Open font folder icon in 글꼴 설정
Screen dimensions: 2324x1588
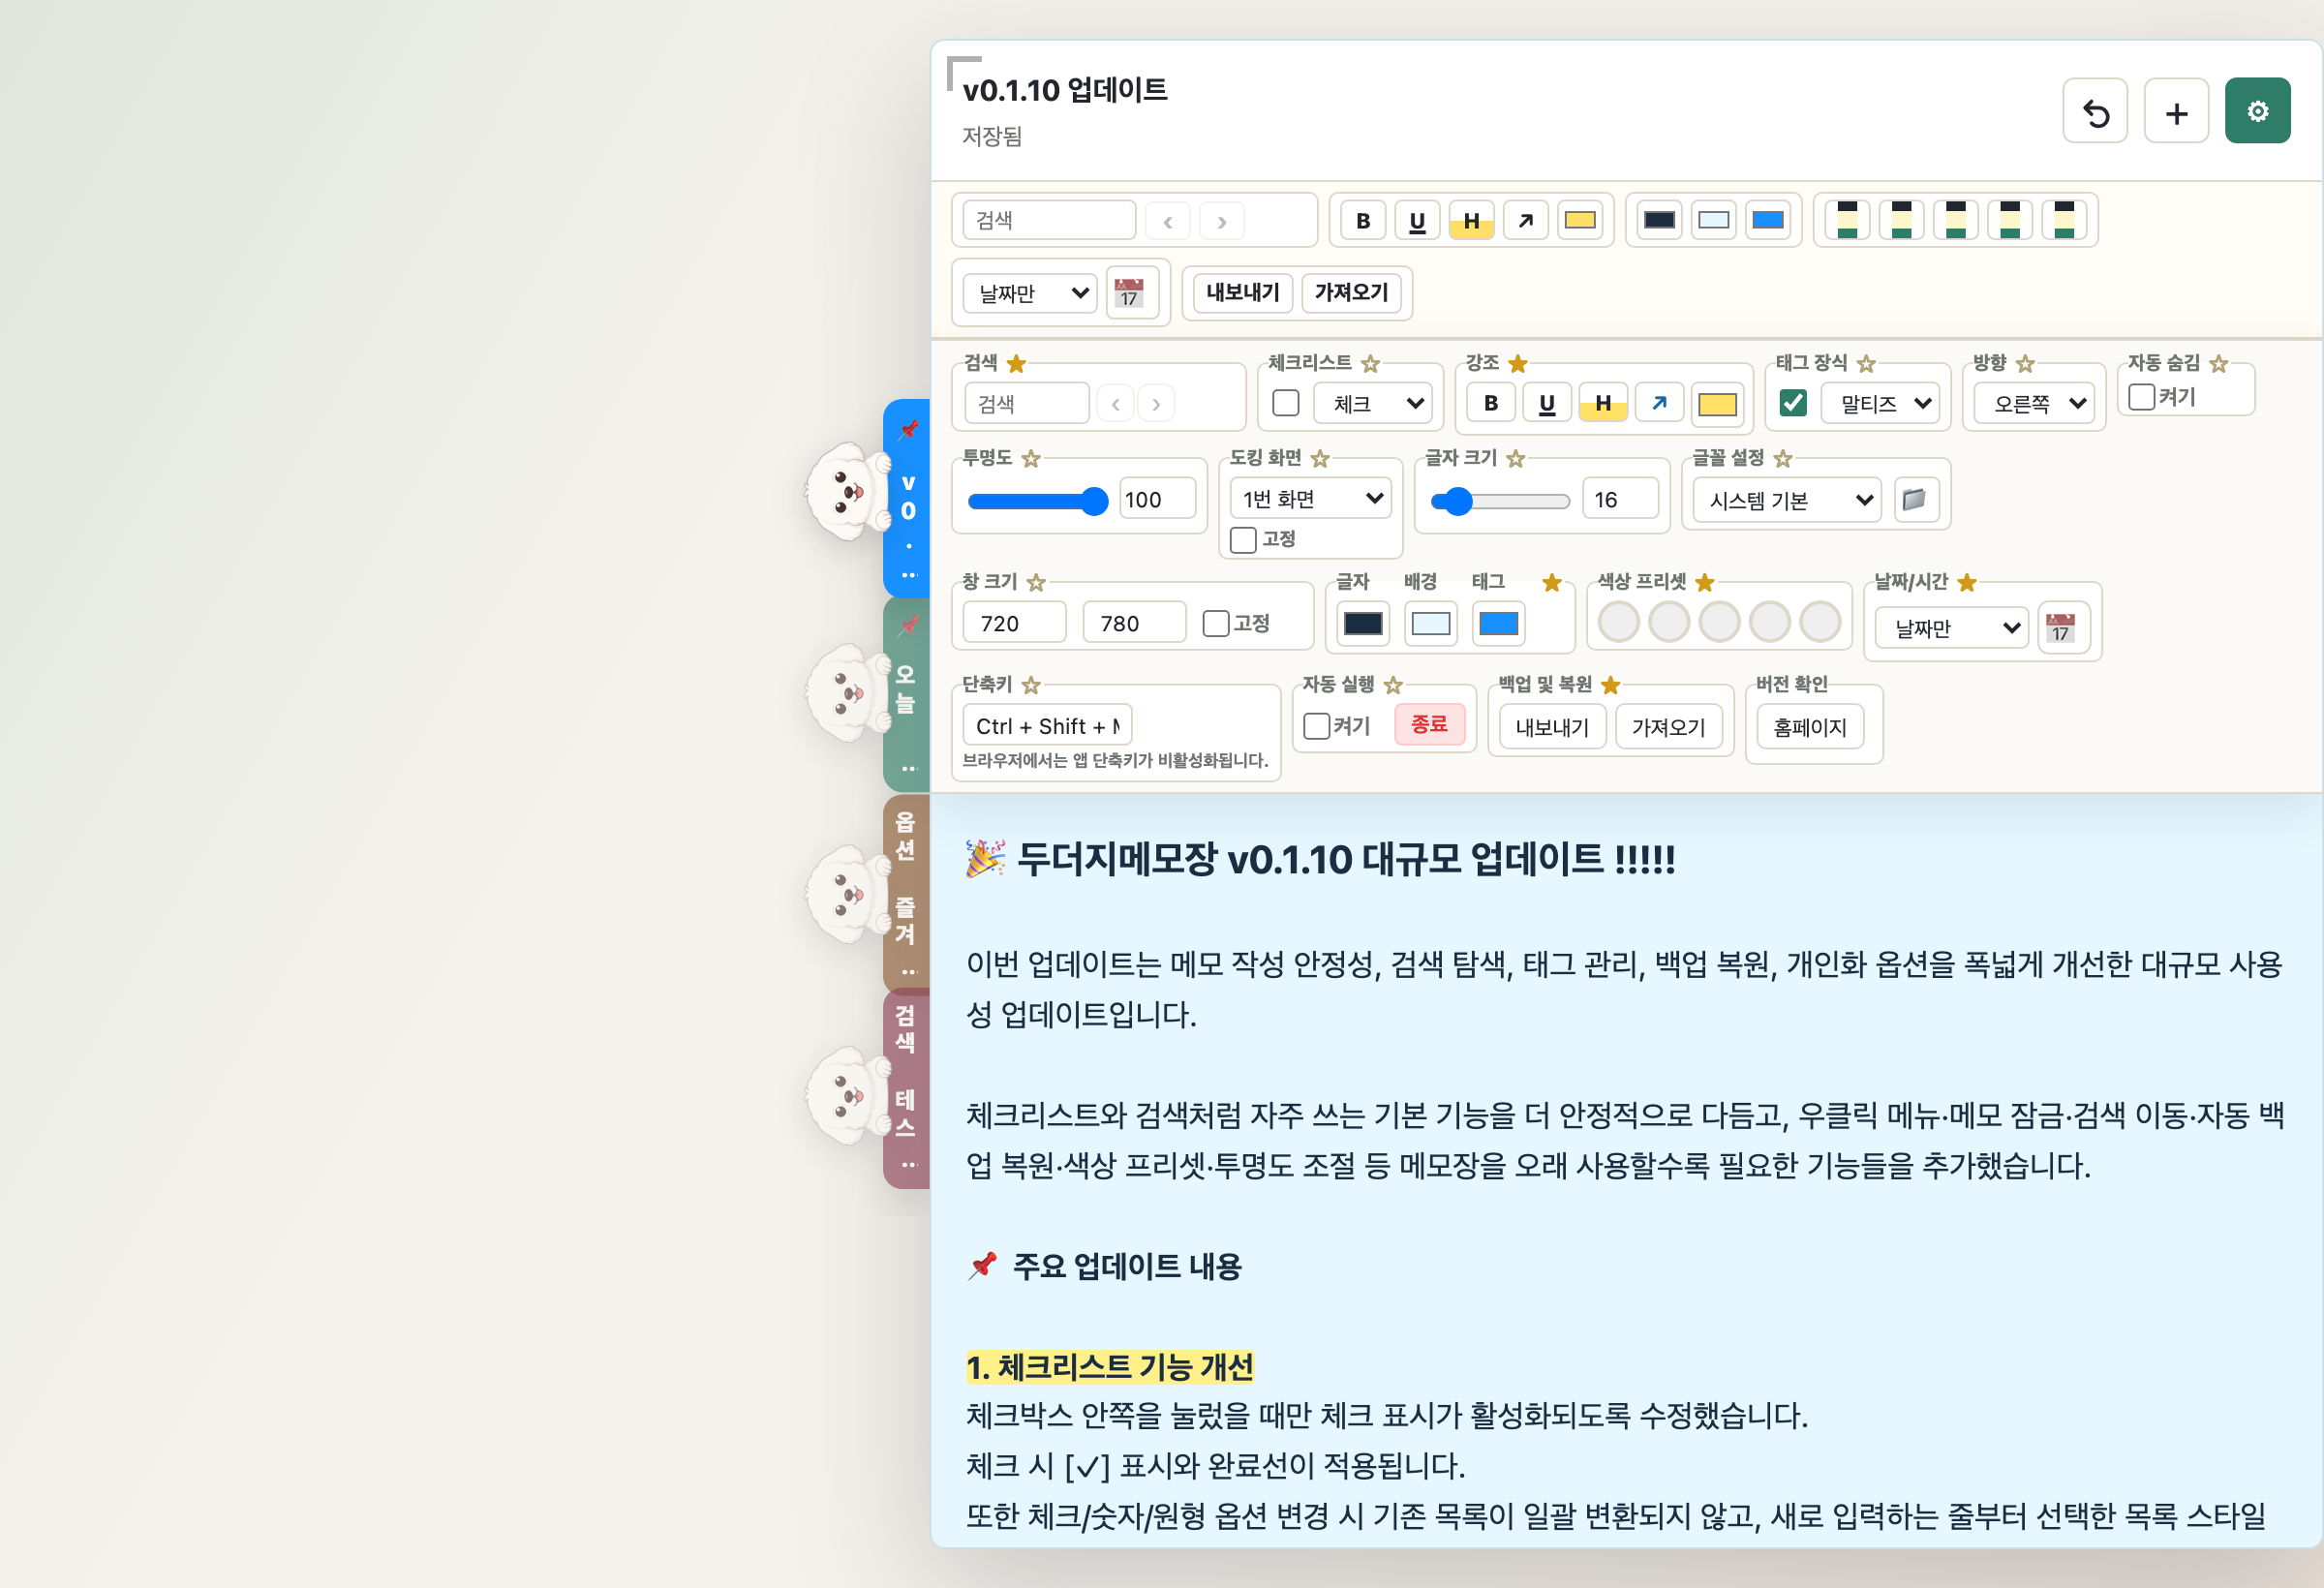(x=1914, y=499)
